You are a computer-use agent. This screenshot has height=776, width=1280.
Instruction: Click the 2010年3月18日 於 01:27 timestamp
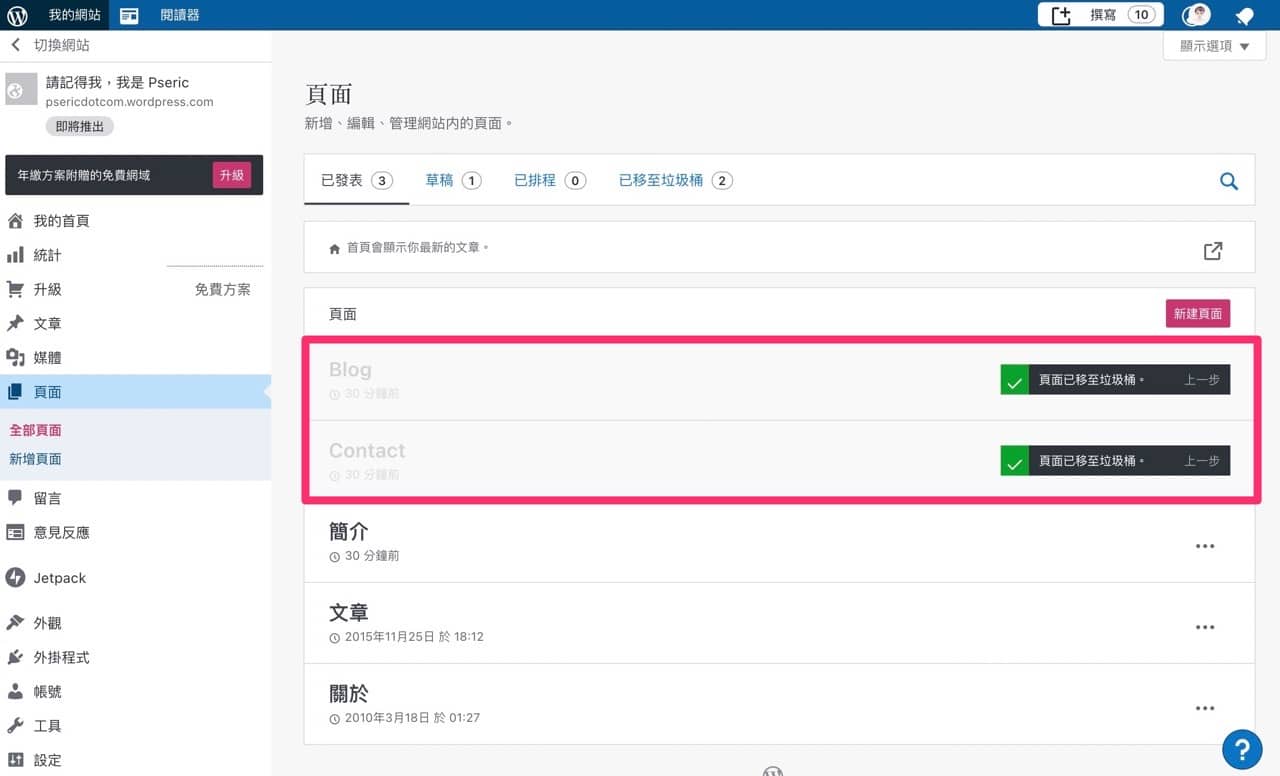pos(412,718)
